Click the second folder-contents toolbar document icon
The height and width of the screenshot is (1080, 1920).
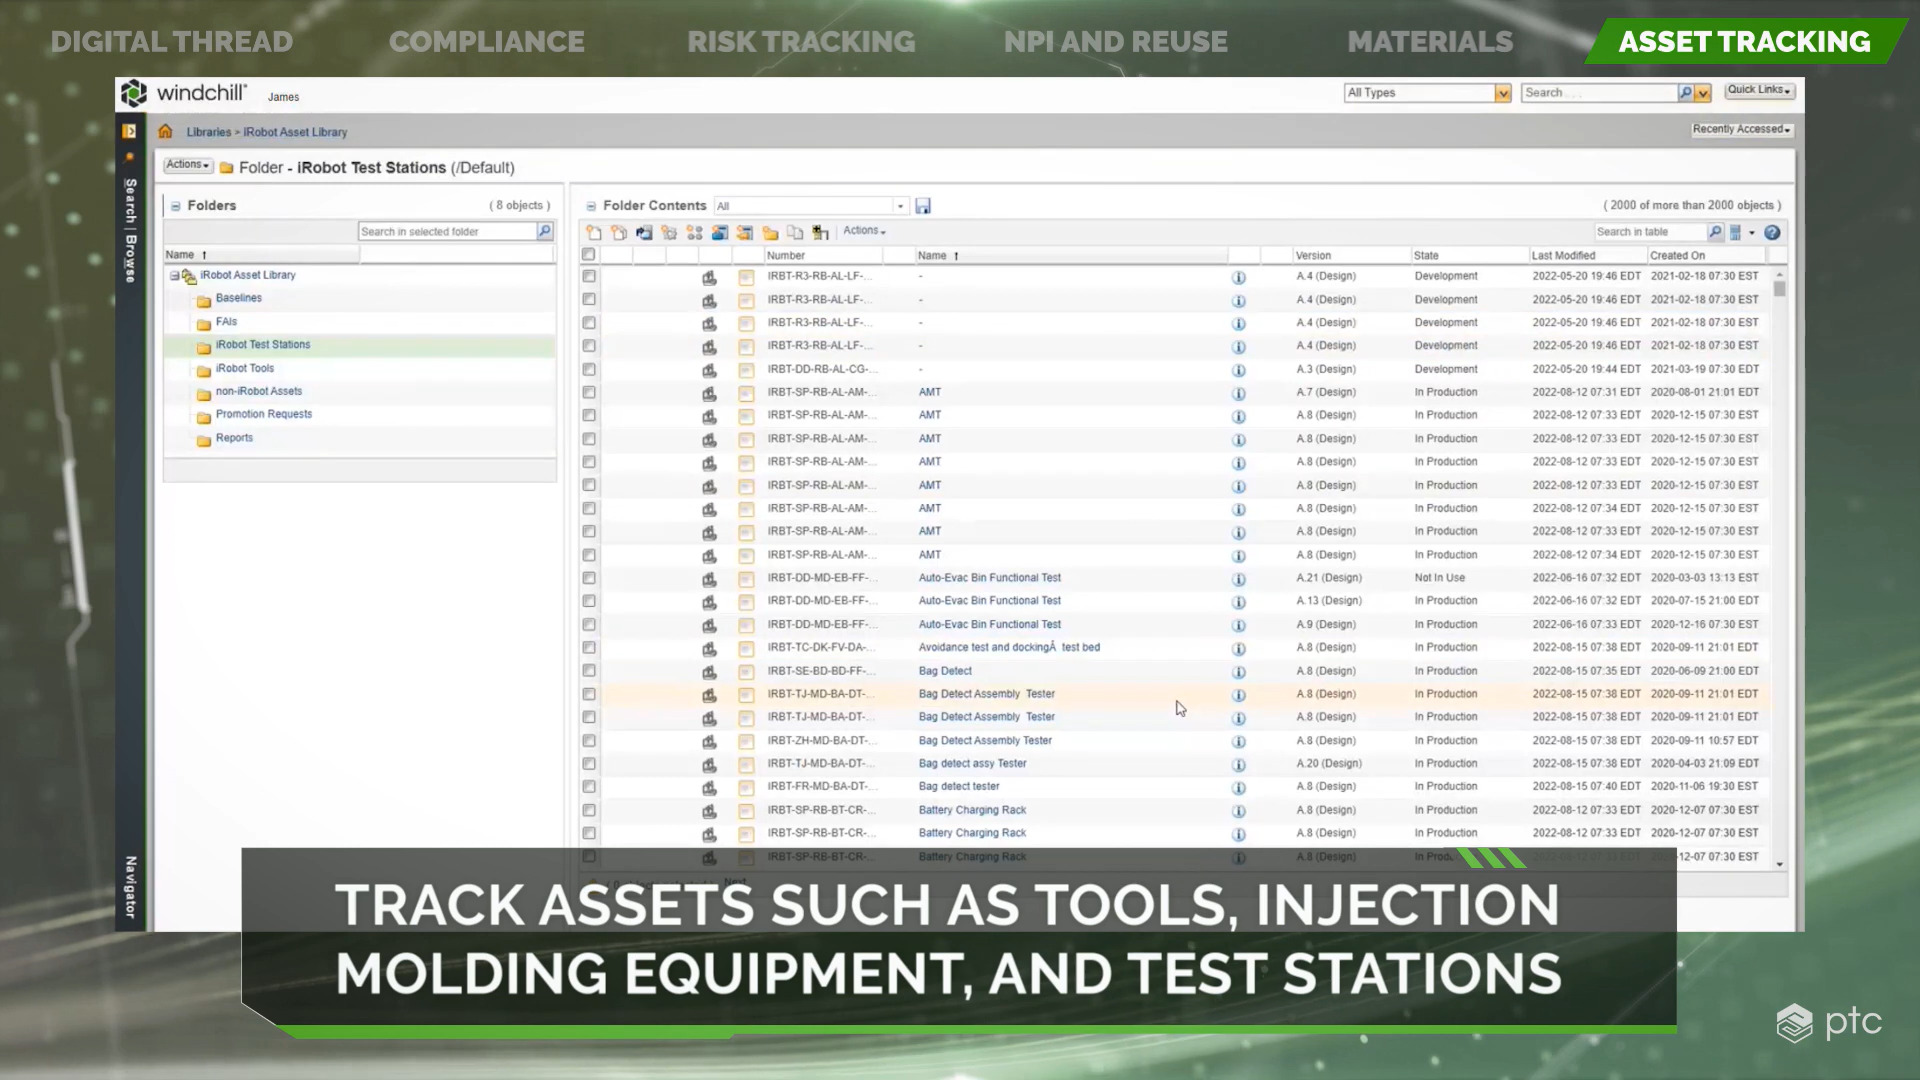[x=619, y=232]
